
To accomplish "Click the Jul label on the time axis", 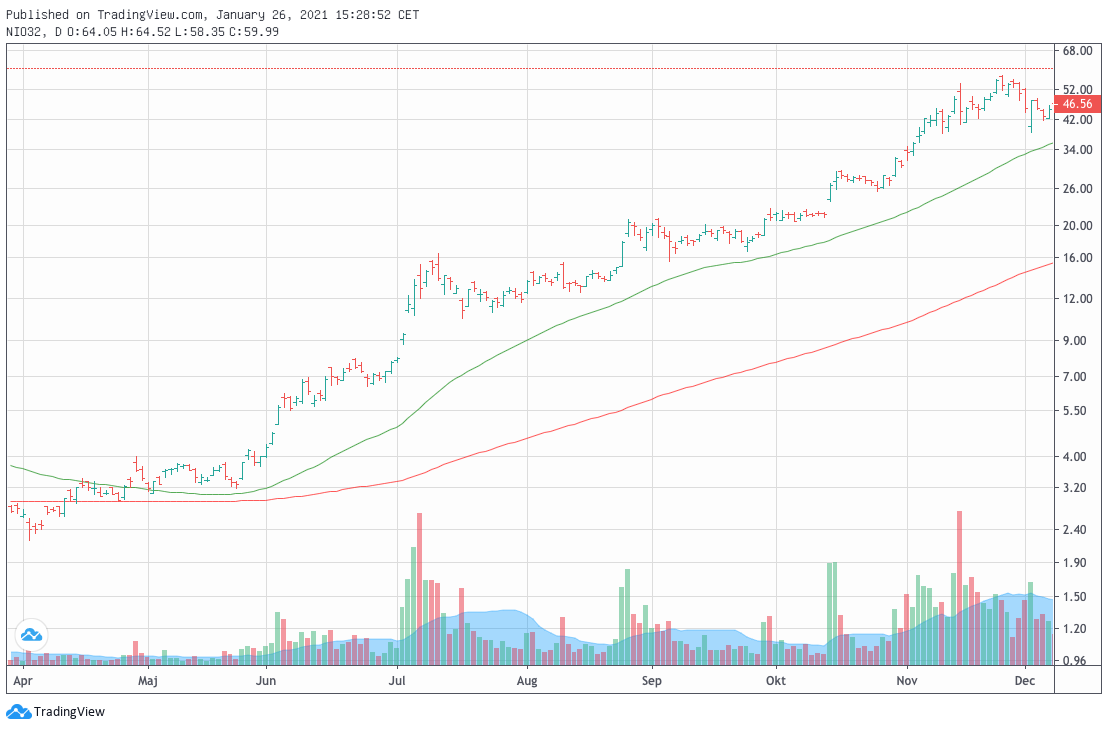I will pos(397,681).
